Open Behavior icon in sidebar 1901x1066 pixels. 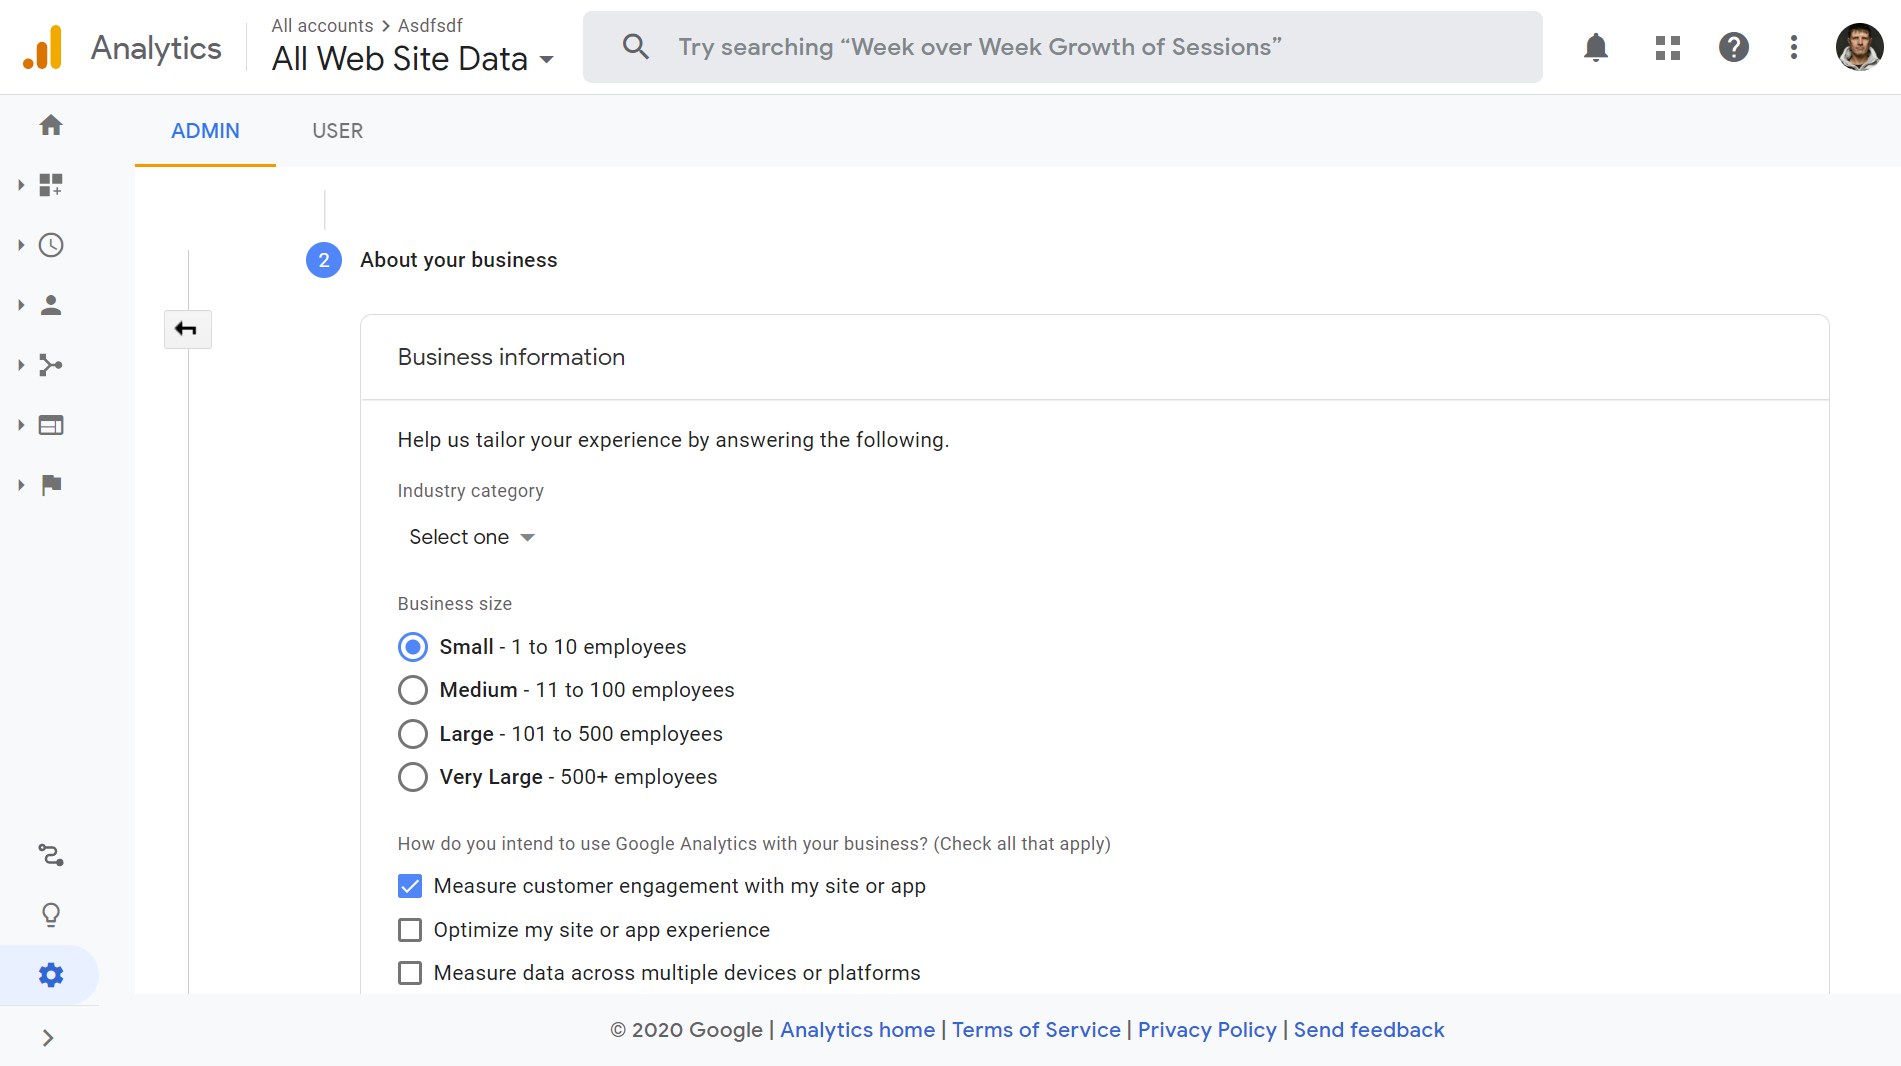(x=51, y=425)
